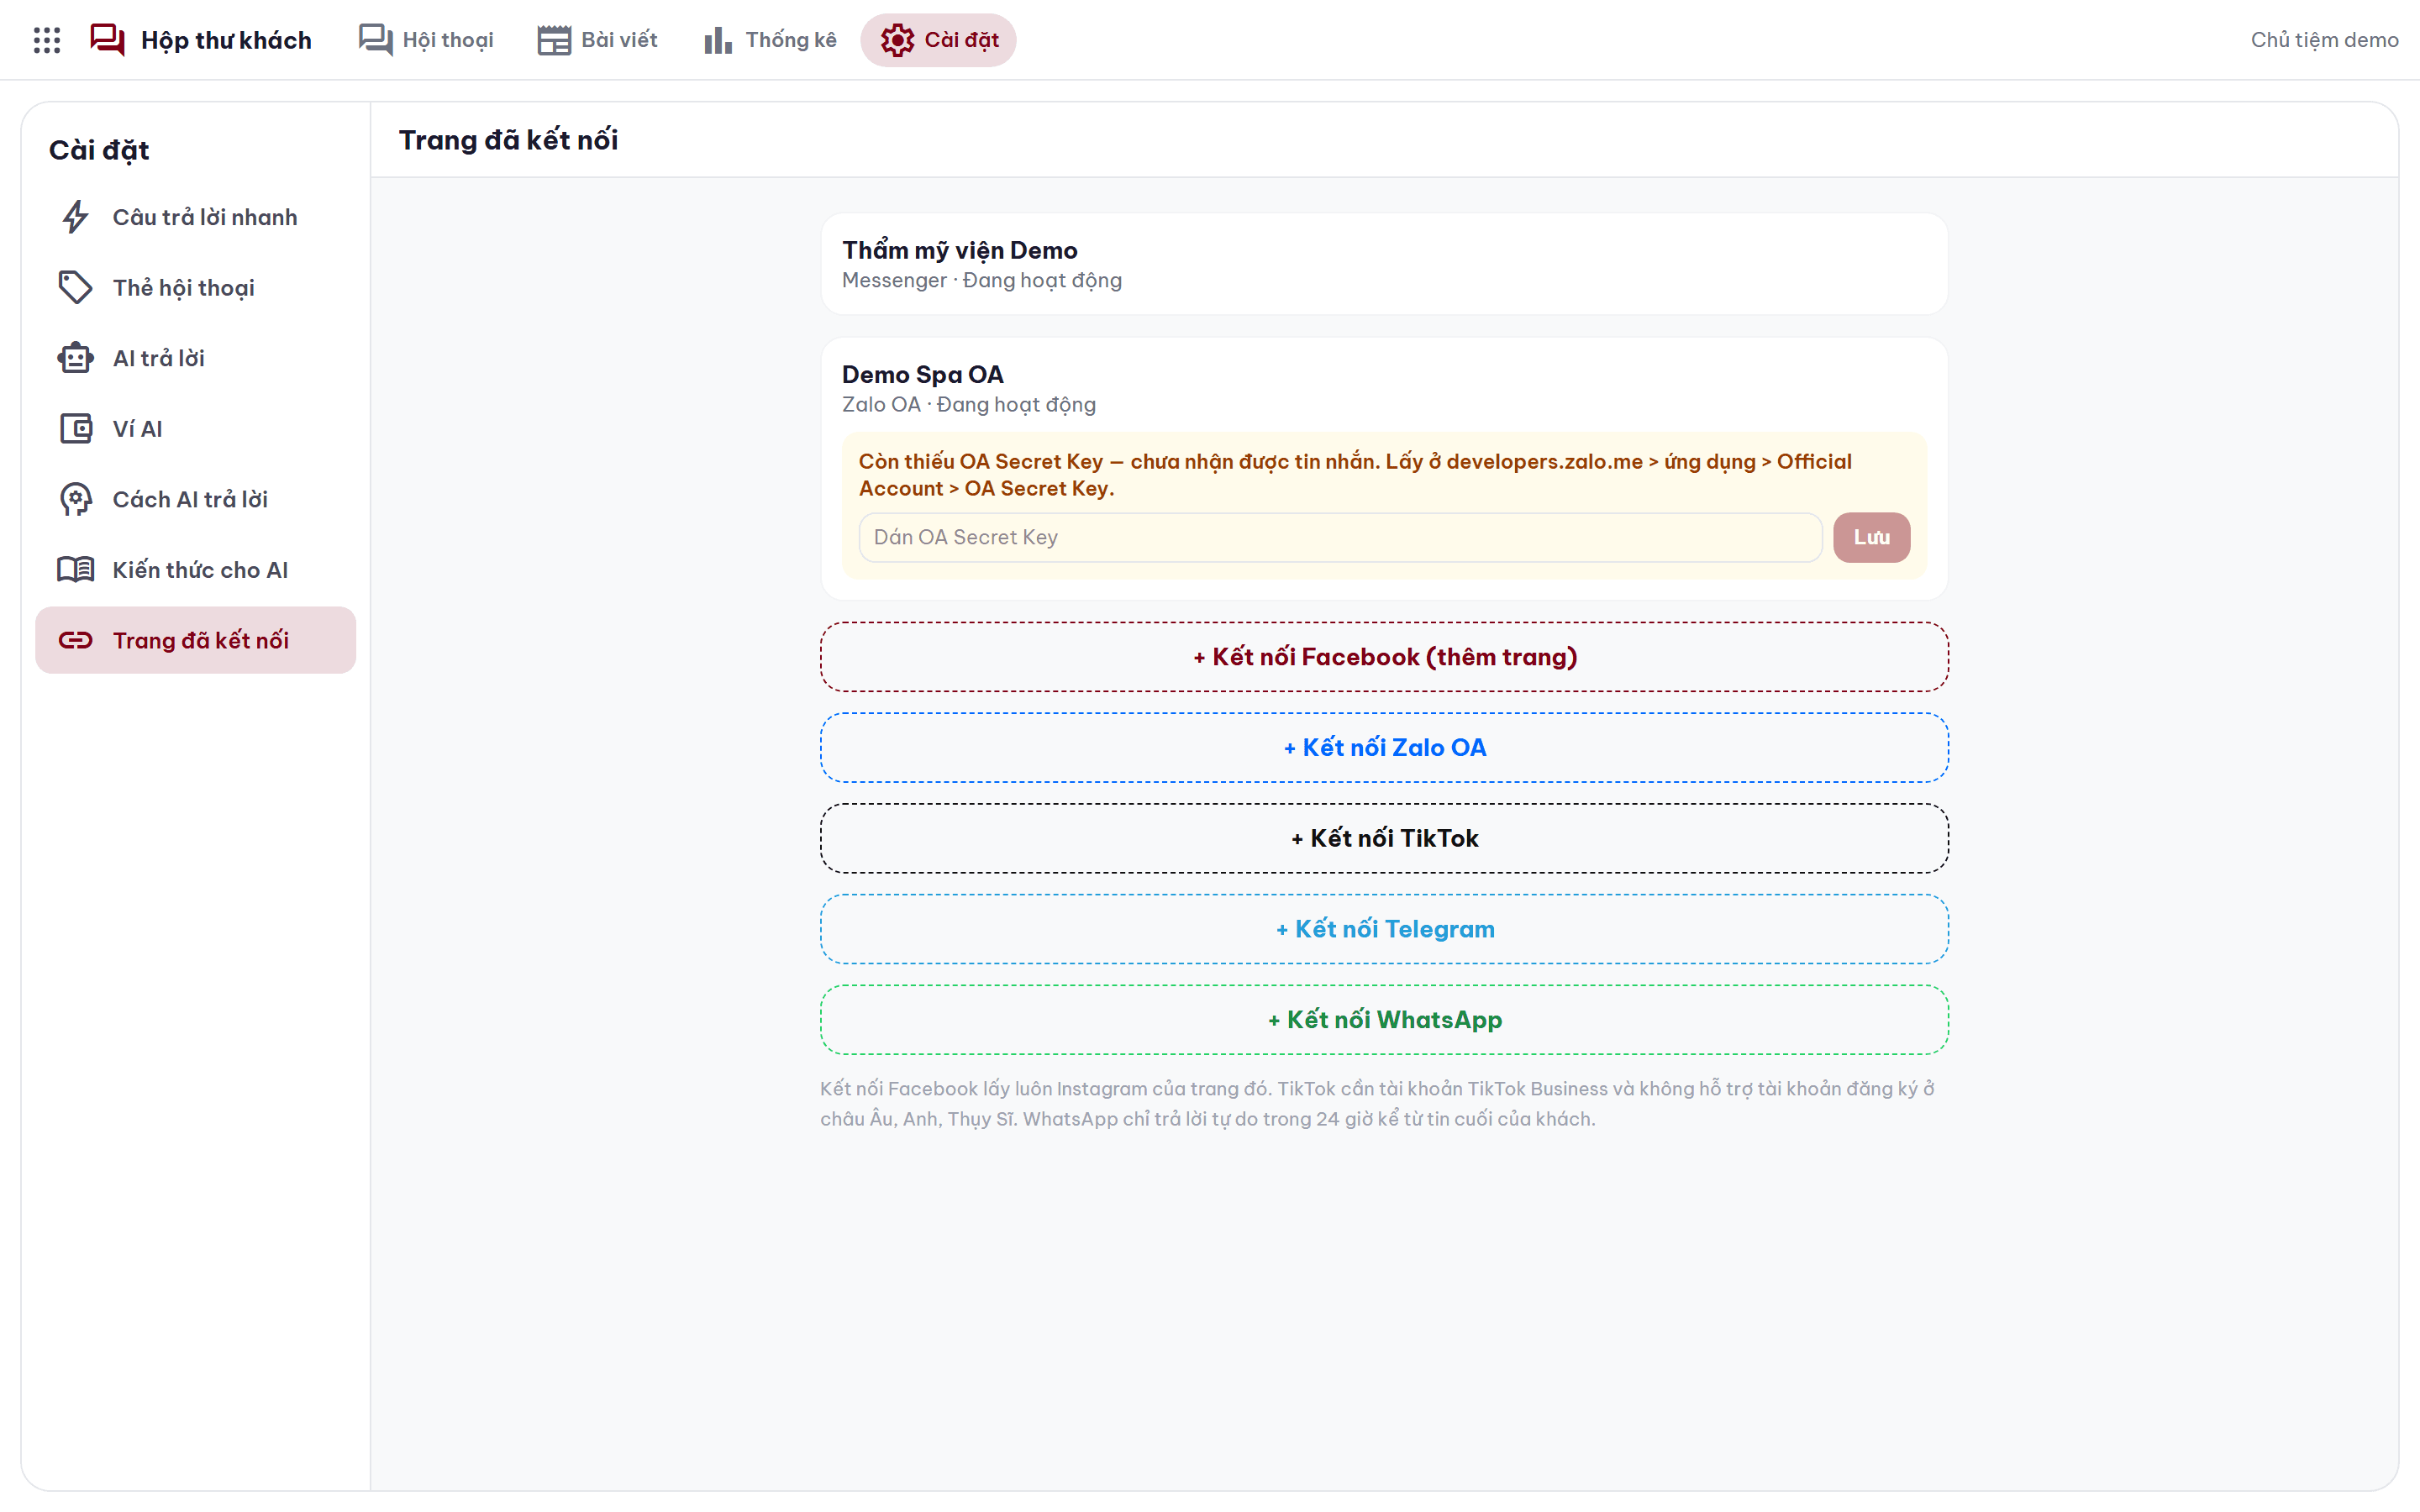Click the Hội thoại chat bubble icon

pyautogui.click(x=376, y=40)
